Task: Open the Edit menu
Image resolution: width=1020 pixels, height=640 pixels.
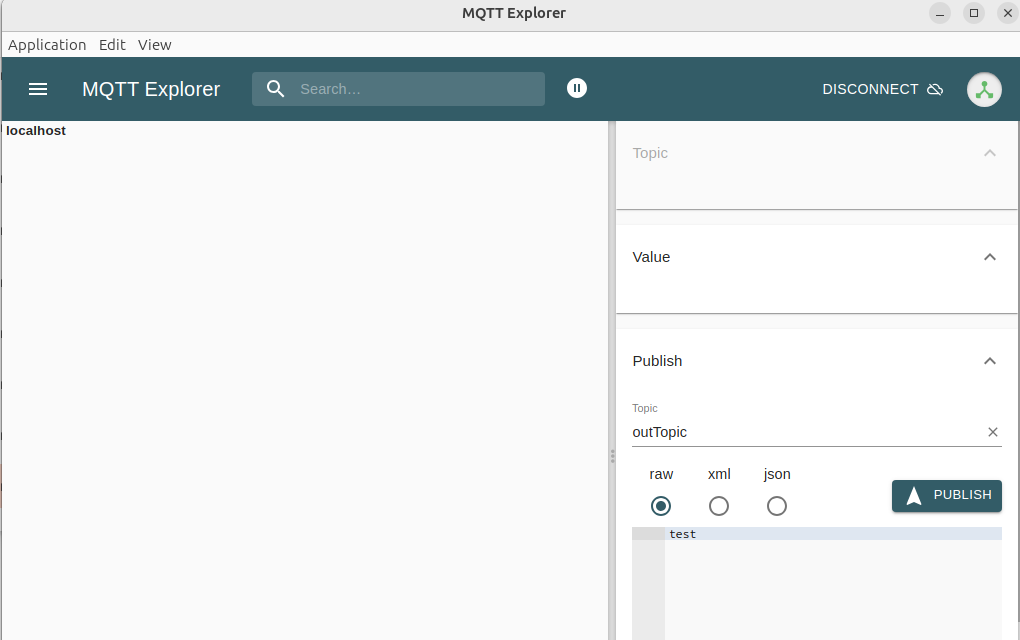Action: pos(112,45)
